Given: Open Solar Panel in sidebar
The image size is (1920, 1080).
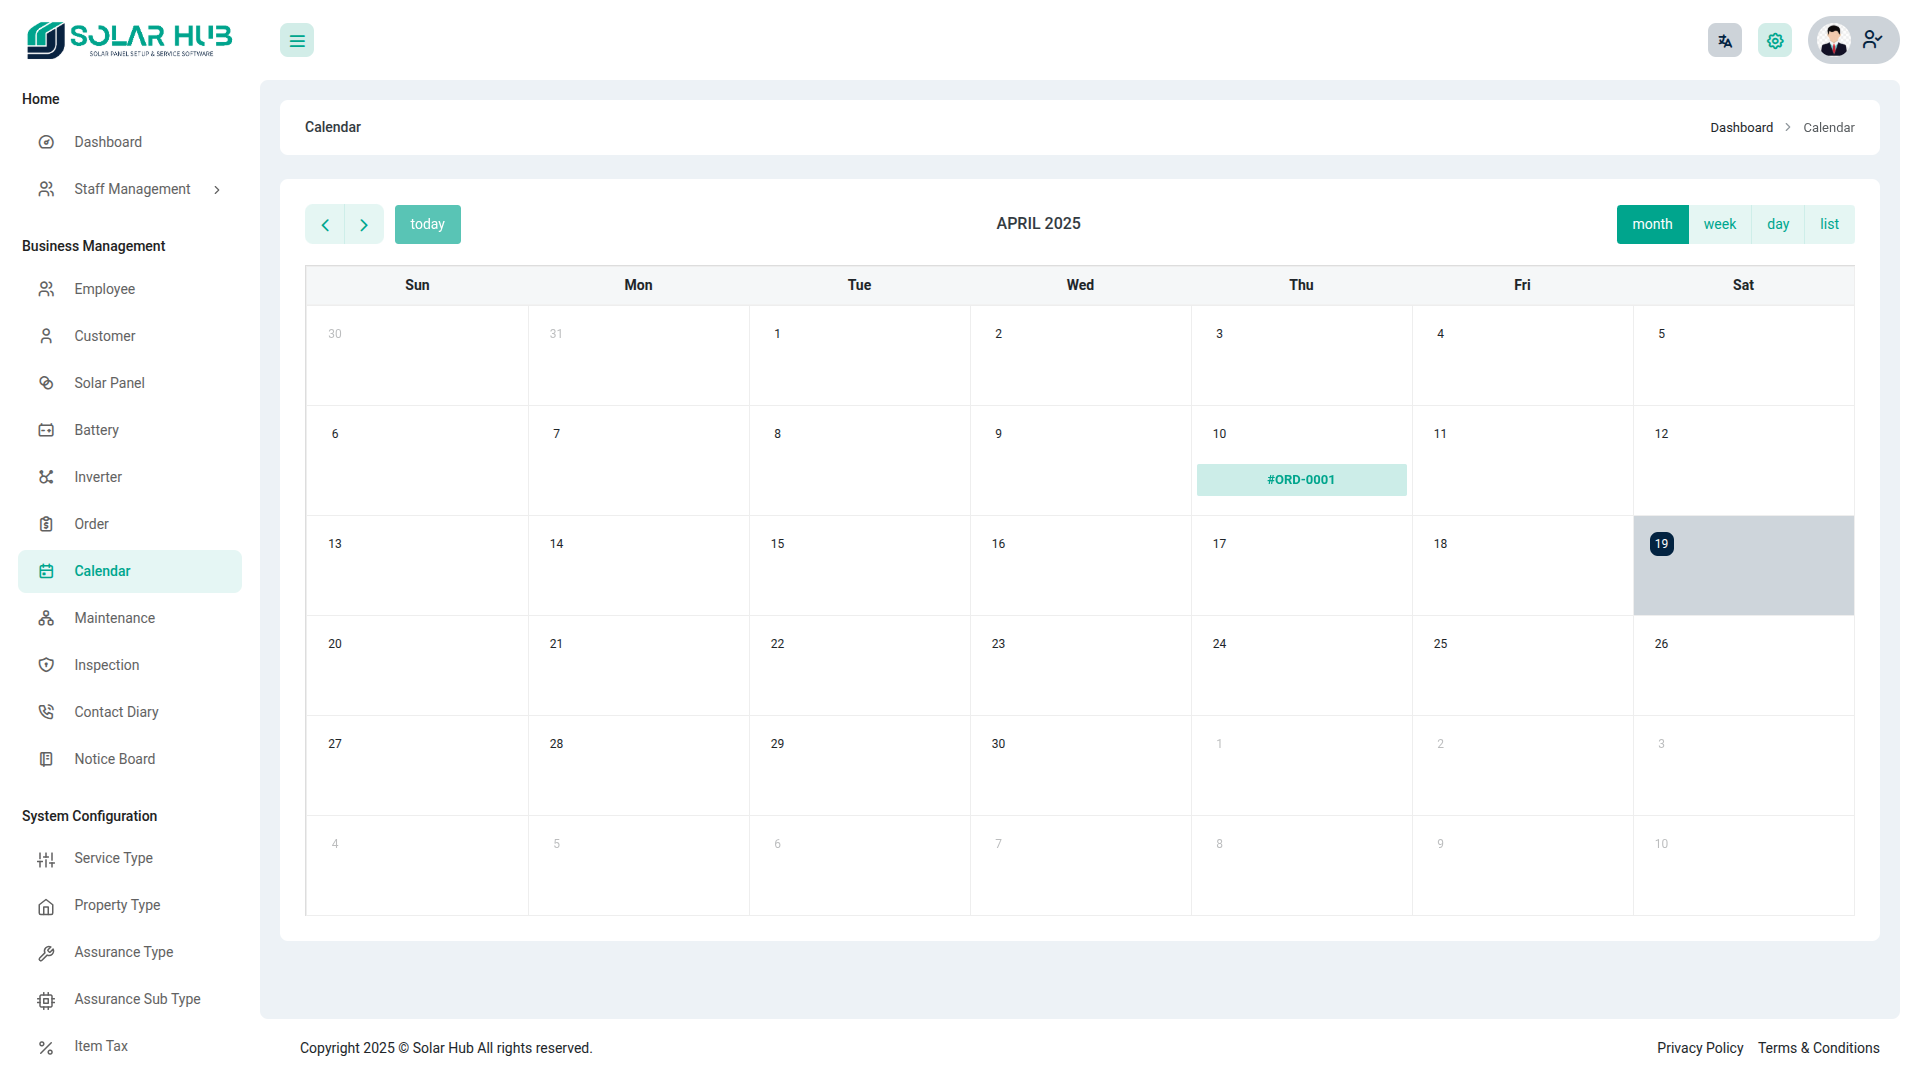Looking at the screenshot, I should 109,383.
